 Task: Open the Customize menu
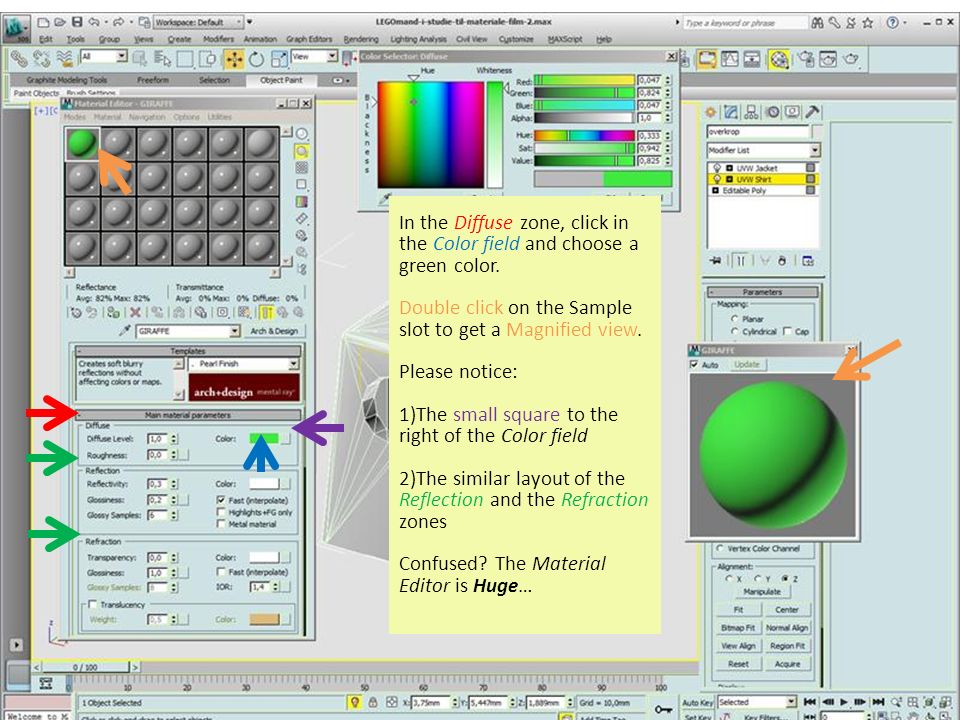pos(516,39)
